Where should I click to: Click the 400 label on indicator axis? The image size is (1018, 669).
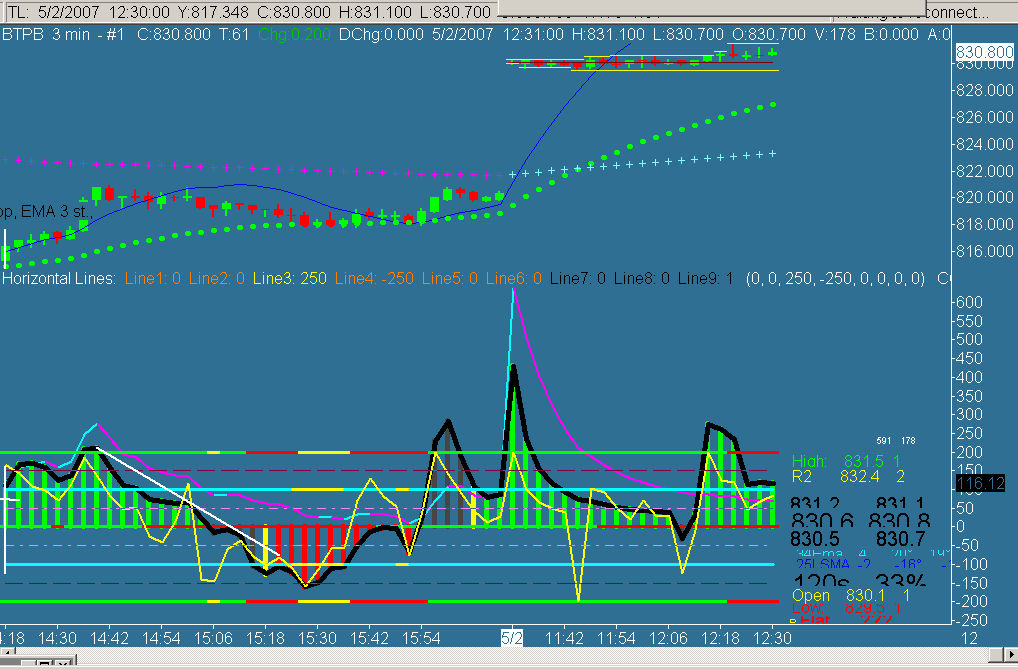pyautogui.click(x=969, y=377)
